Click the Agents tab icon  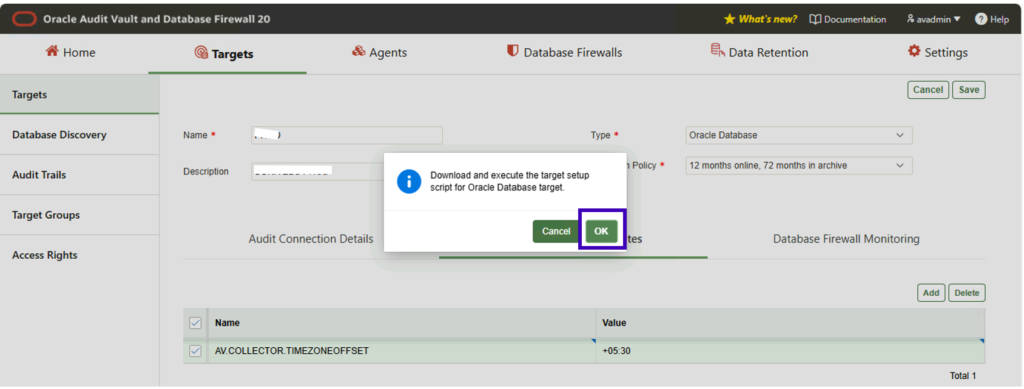coord(359,52)
